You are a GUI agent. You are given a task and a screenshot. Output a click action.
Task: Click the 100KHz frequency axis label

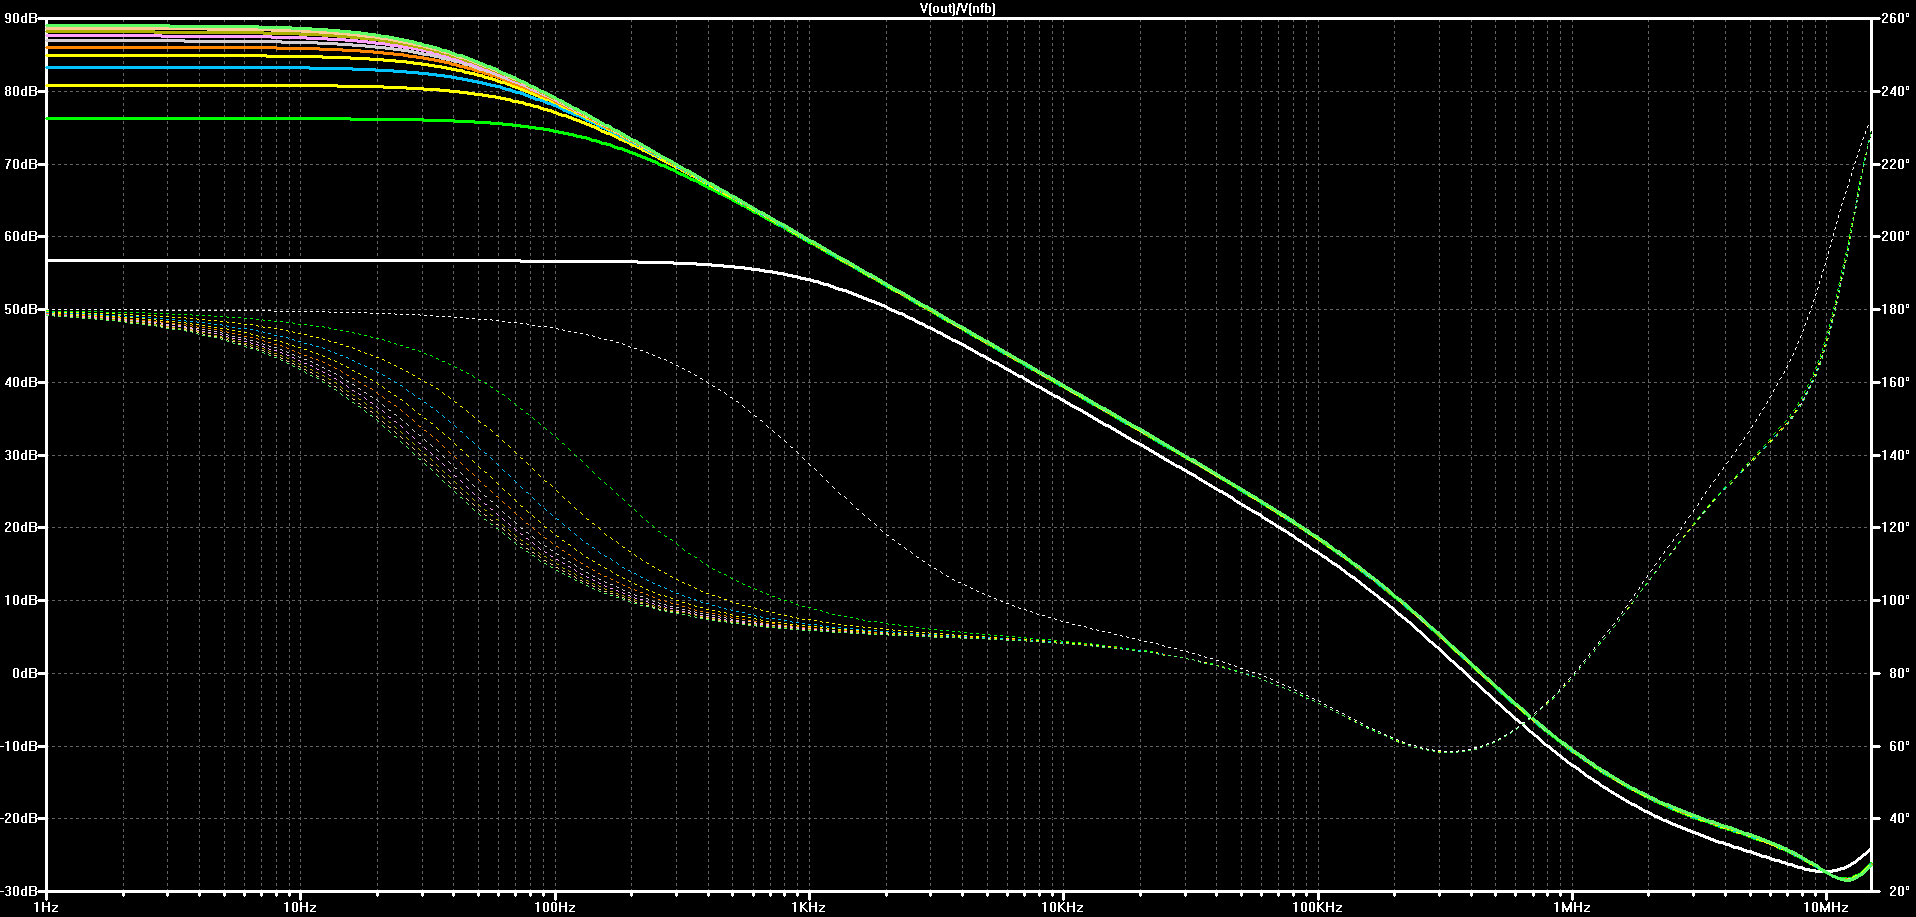[1317, 908]
